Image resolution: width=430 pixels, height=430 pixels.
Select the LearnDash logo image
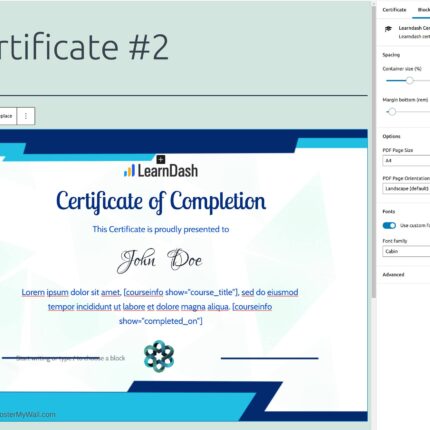[x=161, y=171]
